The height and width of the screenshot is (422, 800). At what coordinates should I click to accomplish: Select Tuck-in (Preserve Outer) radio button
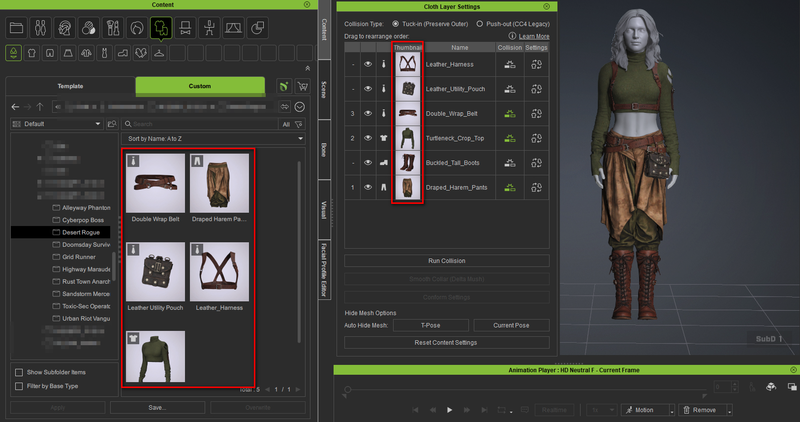point(395,24)
